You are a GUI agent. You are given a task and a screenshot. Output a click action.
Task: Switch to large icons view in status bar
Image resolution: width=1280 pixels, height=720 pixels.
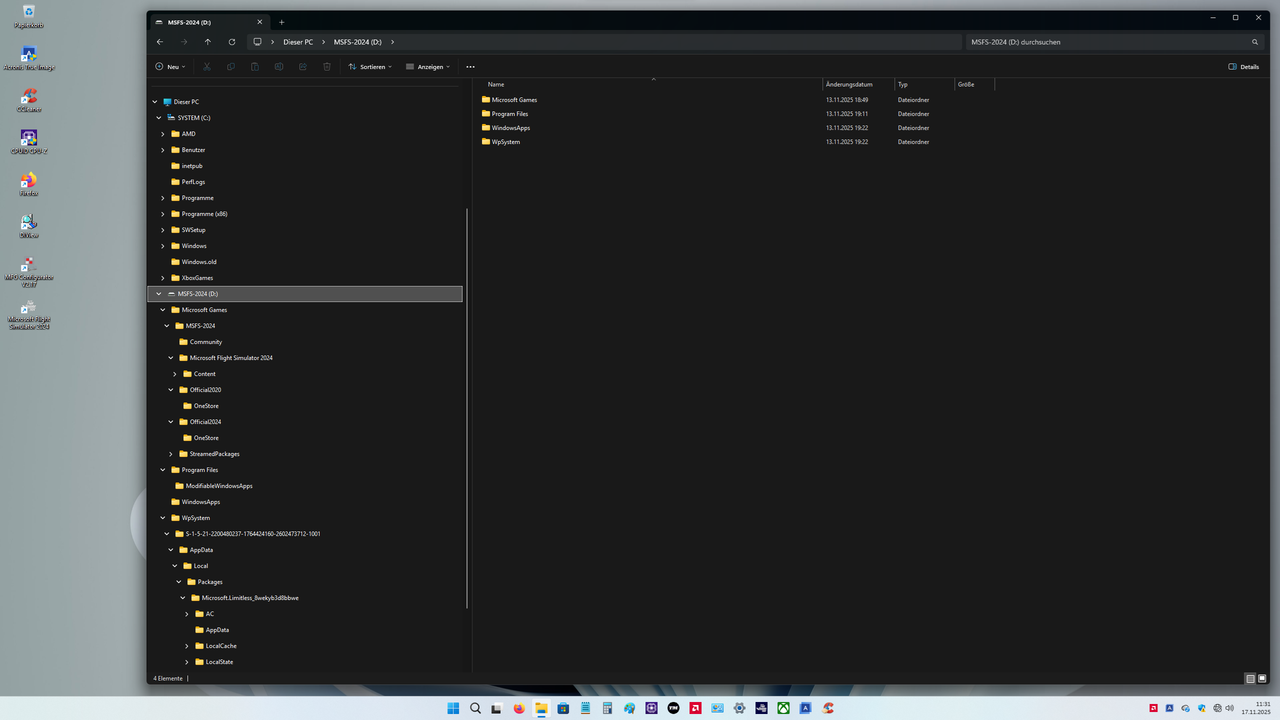(1262, 678)
